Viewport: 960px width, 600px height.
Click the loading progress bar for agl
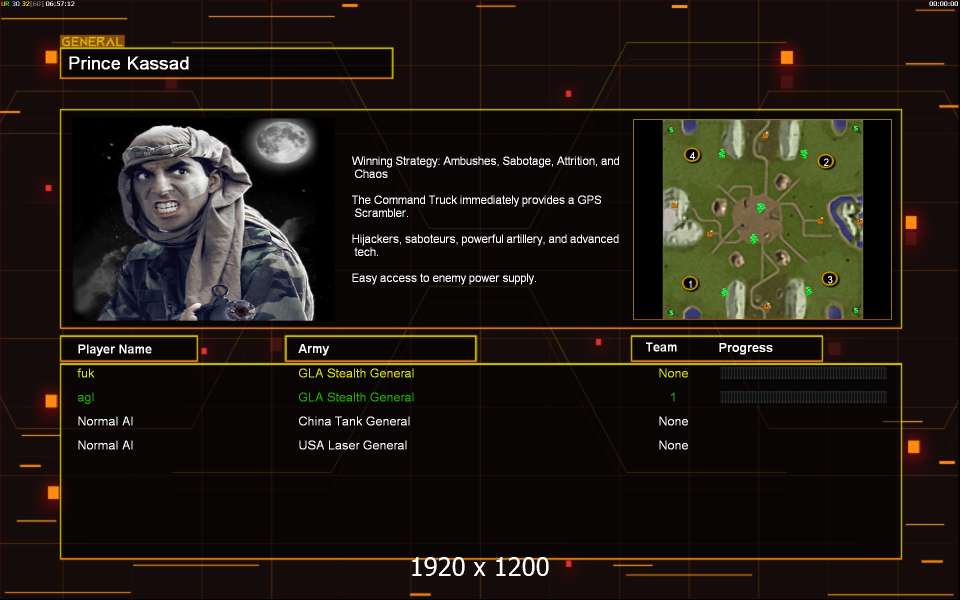click(803, 397)
